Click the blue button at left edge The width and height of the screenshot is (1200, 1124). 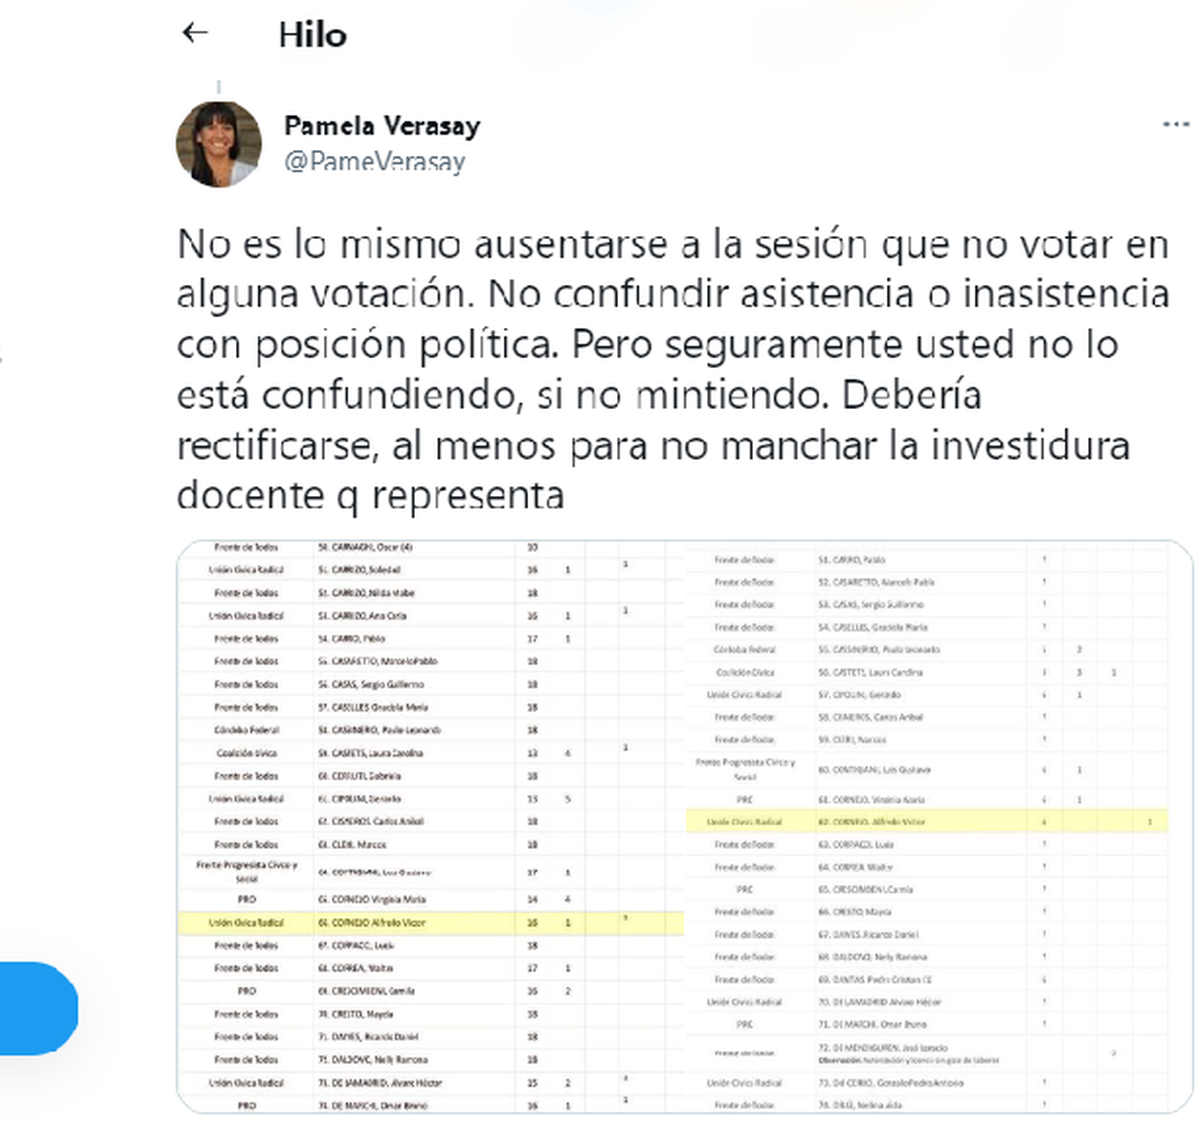[38, 1008]
